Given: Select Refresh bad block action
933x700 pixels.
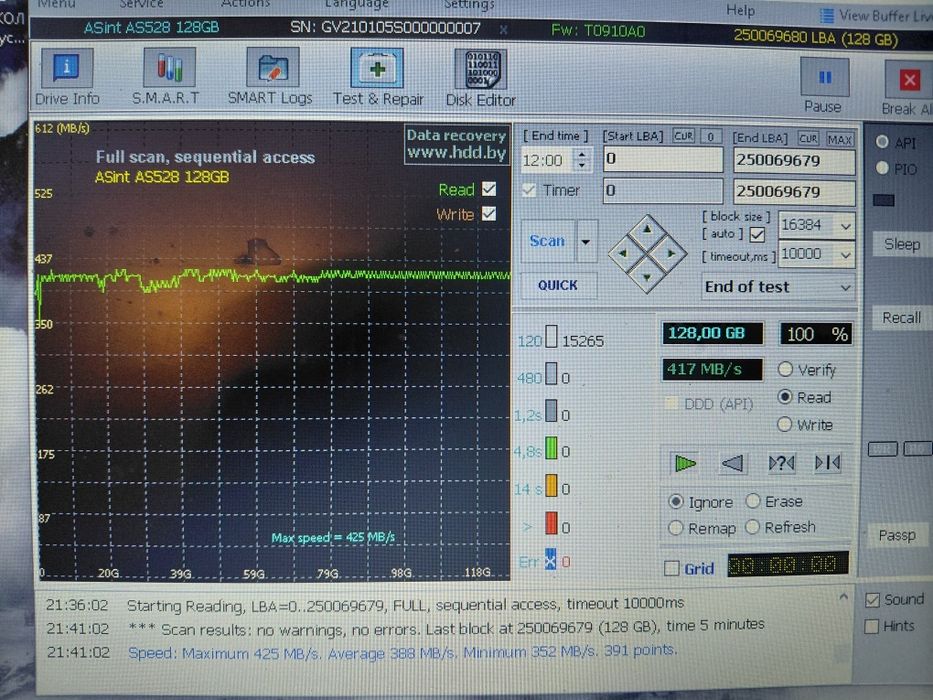Looking at the screenshot, I should (x=752, y=527).
